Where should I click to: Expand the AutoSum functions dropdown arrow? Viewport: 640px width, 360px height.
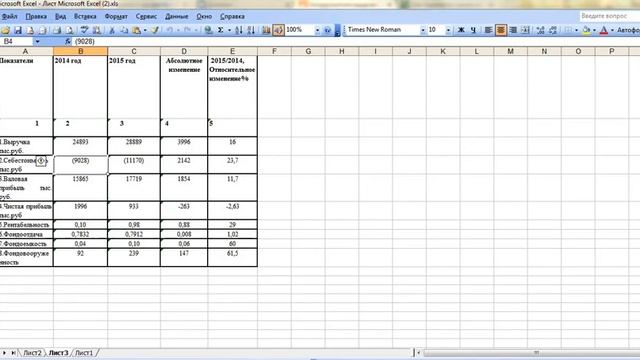229,31
